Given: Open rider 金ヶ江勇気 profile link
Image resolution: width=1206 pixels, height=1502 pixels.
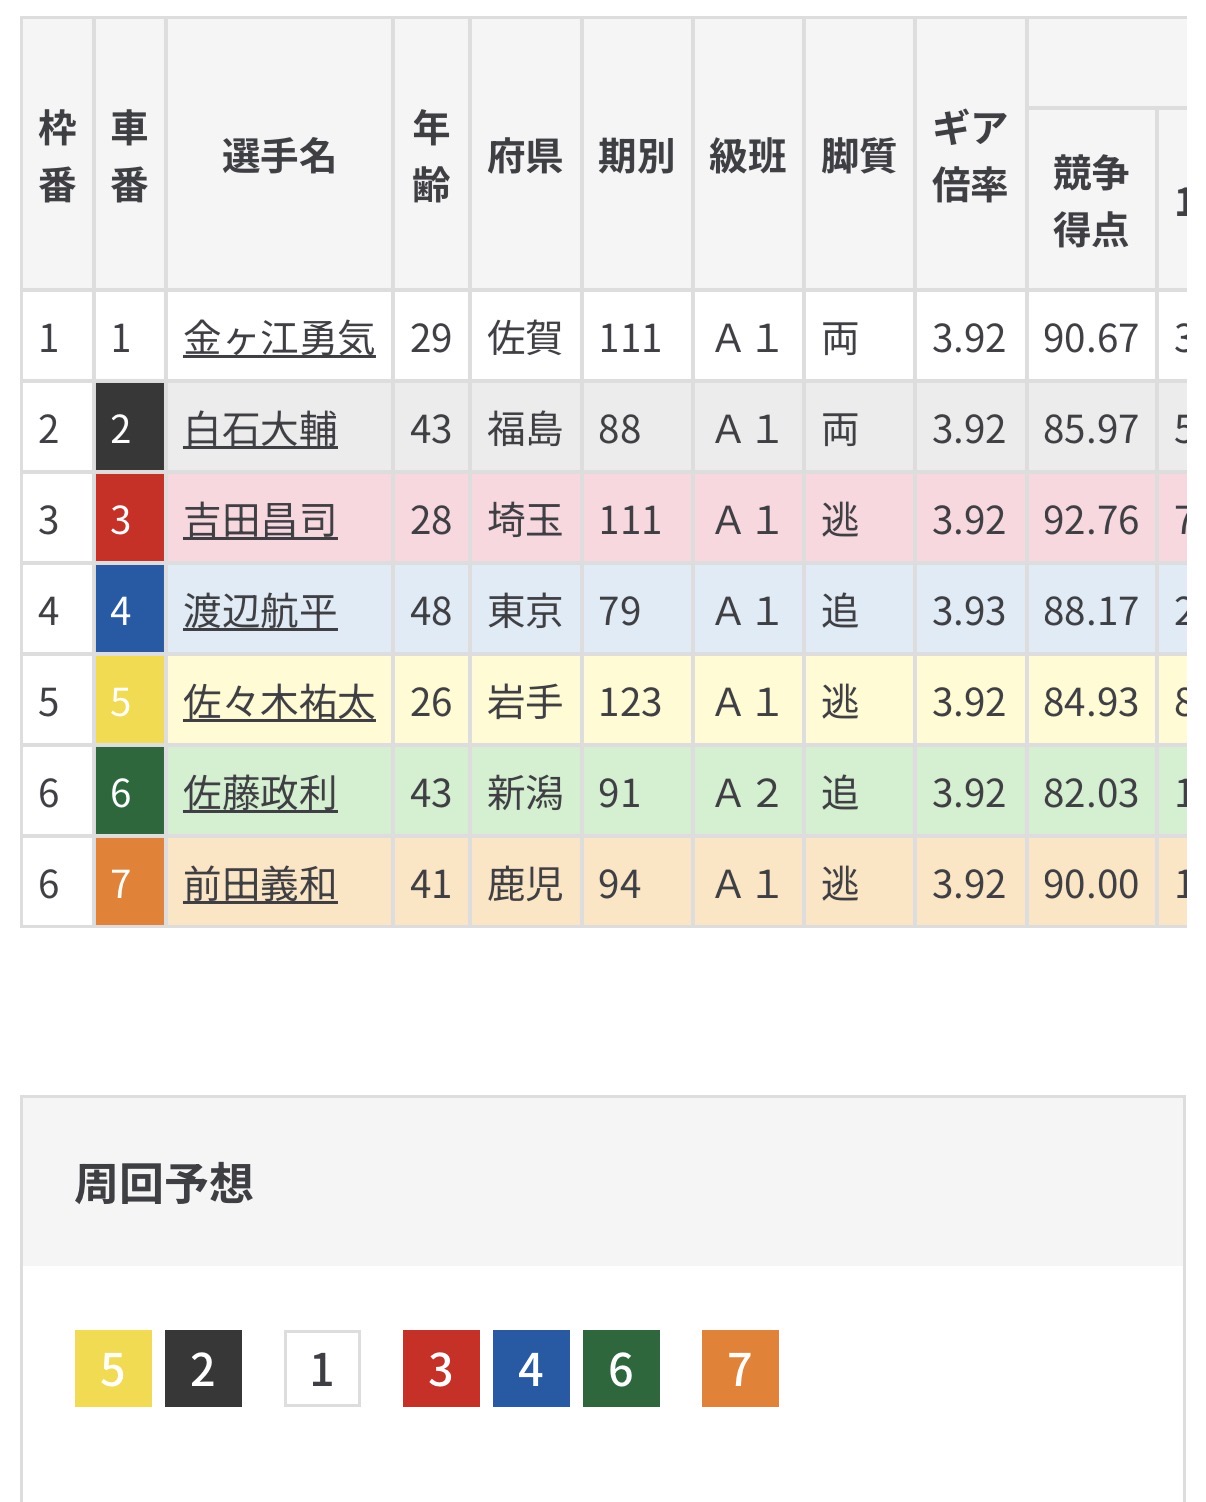Looking at the screenshot, I should click(279, 339).
